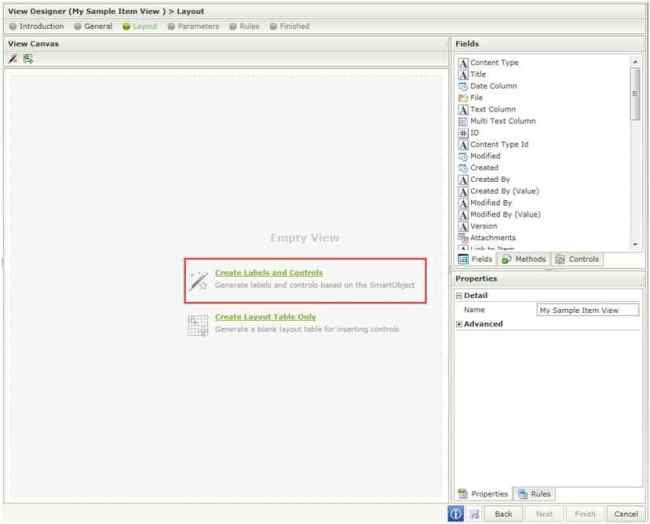Viewport: 650px width, 524px height.
Task: Click the Fields list scroll down arrow
Action: (635, 245)
